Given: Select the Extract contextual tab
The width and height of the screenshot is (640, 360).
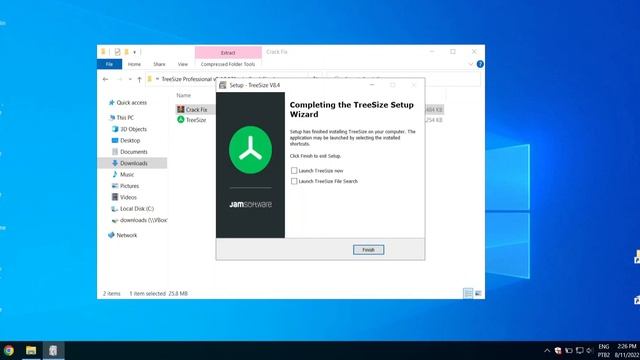Looking at the screenshot, I should pyautogui.click(x=228, y=53).
